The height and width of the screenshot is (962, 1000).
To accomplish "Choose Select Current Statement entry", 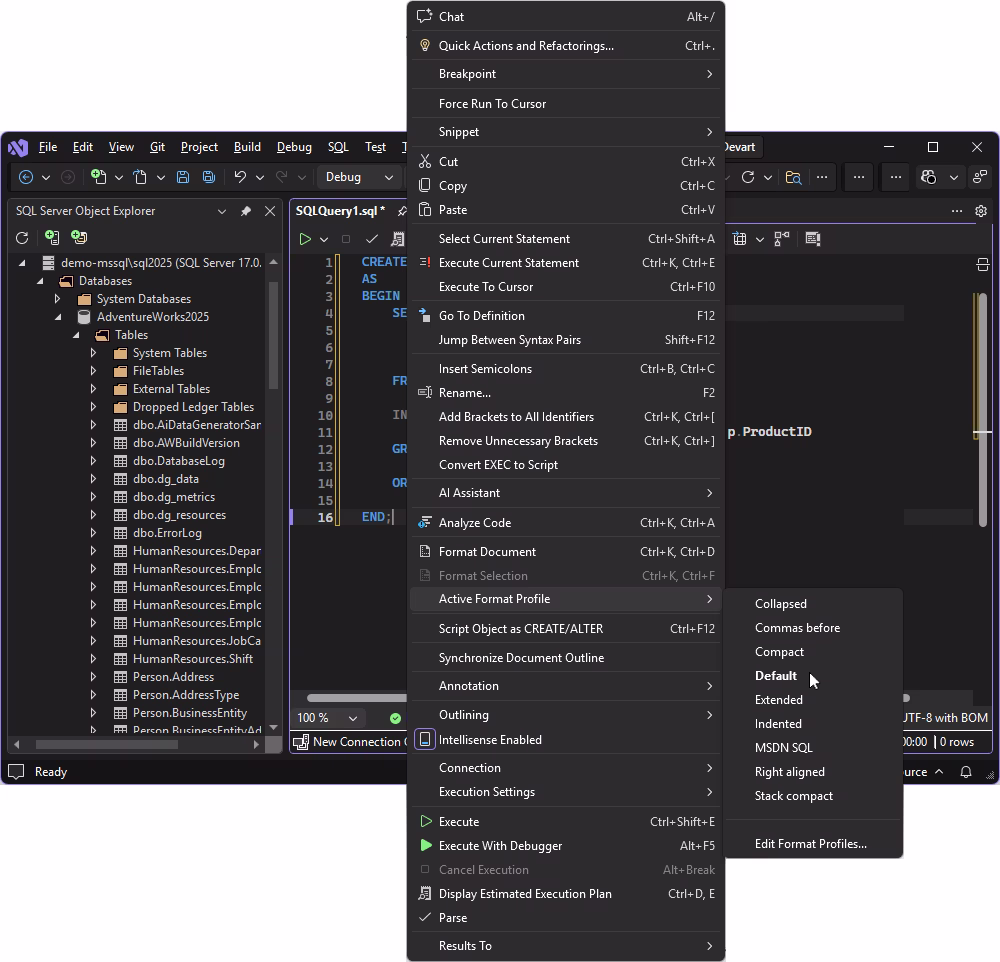I will (x=566, y=239).
